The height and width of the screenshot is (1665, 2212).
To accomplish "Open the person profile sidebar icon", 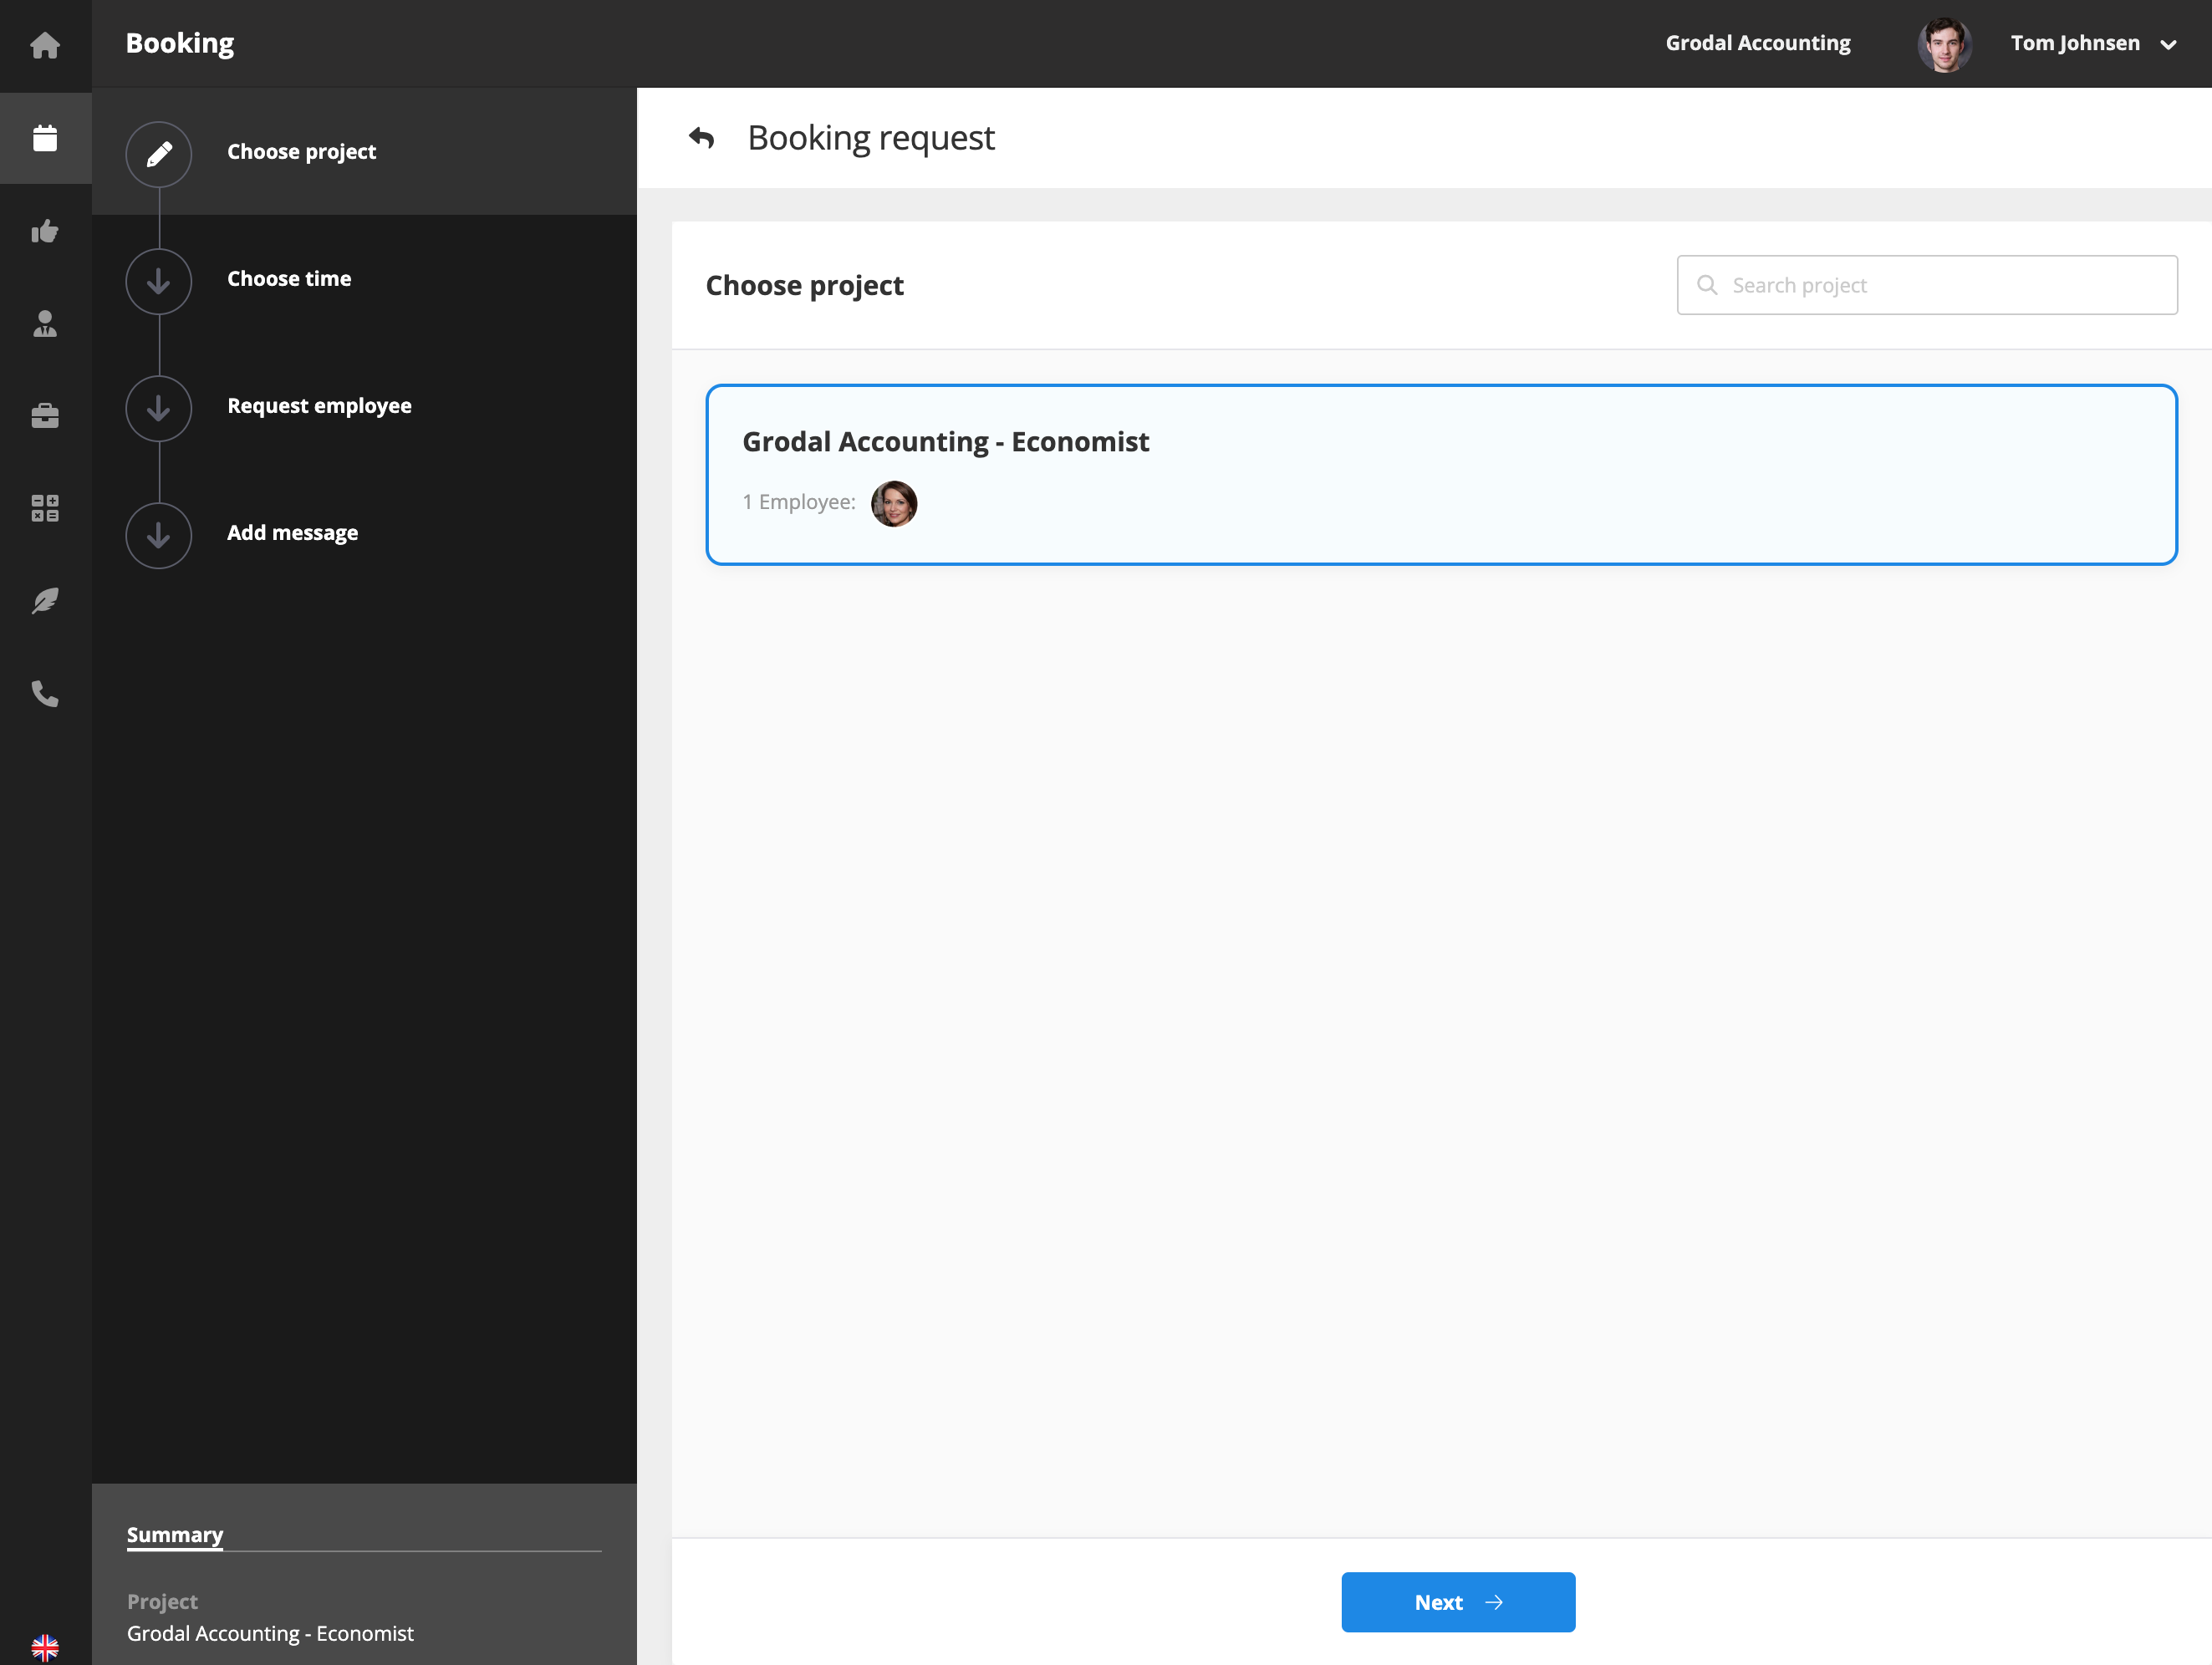I will (x=45, y=323).
